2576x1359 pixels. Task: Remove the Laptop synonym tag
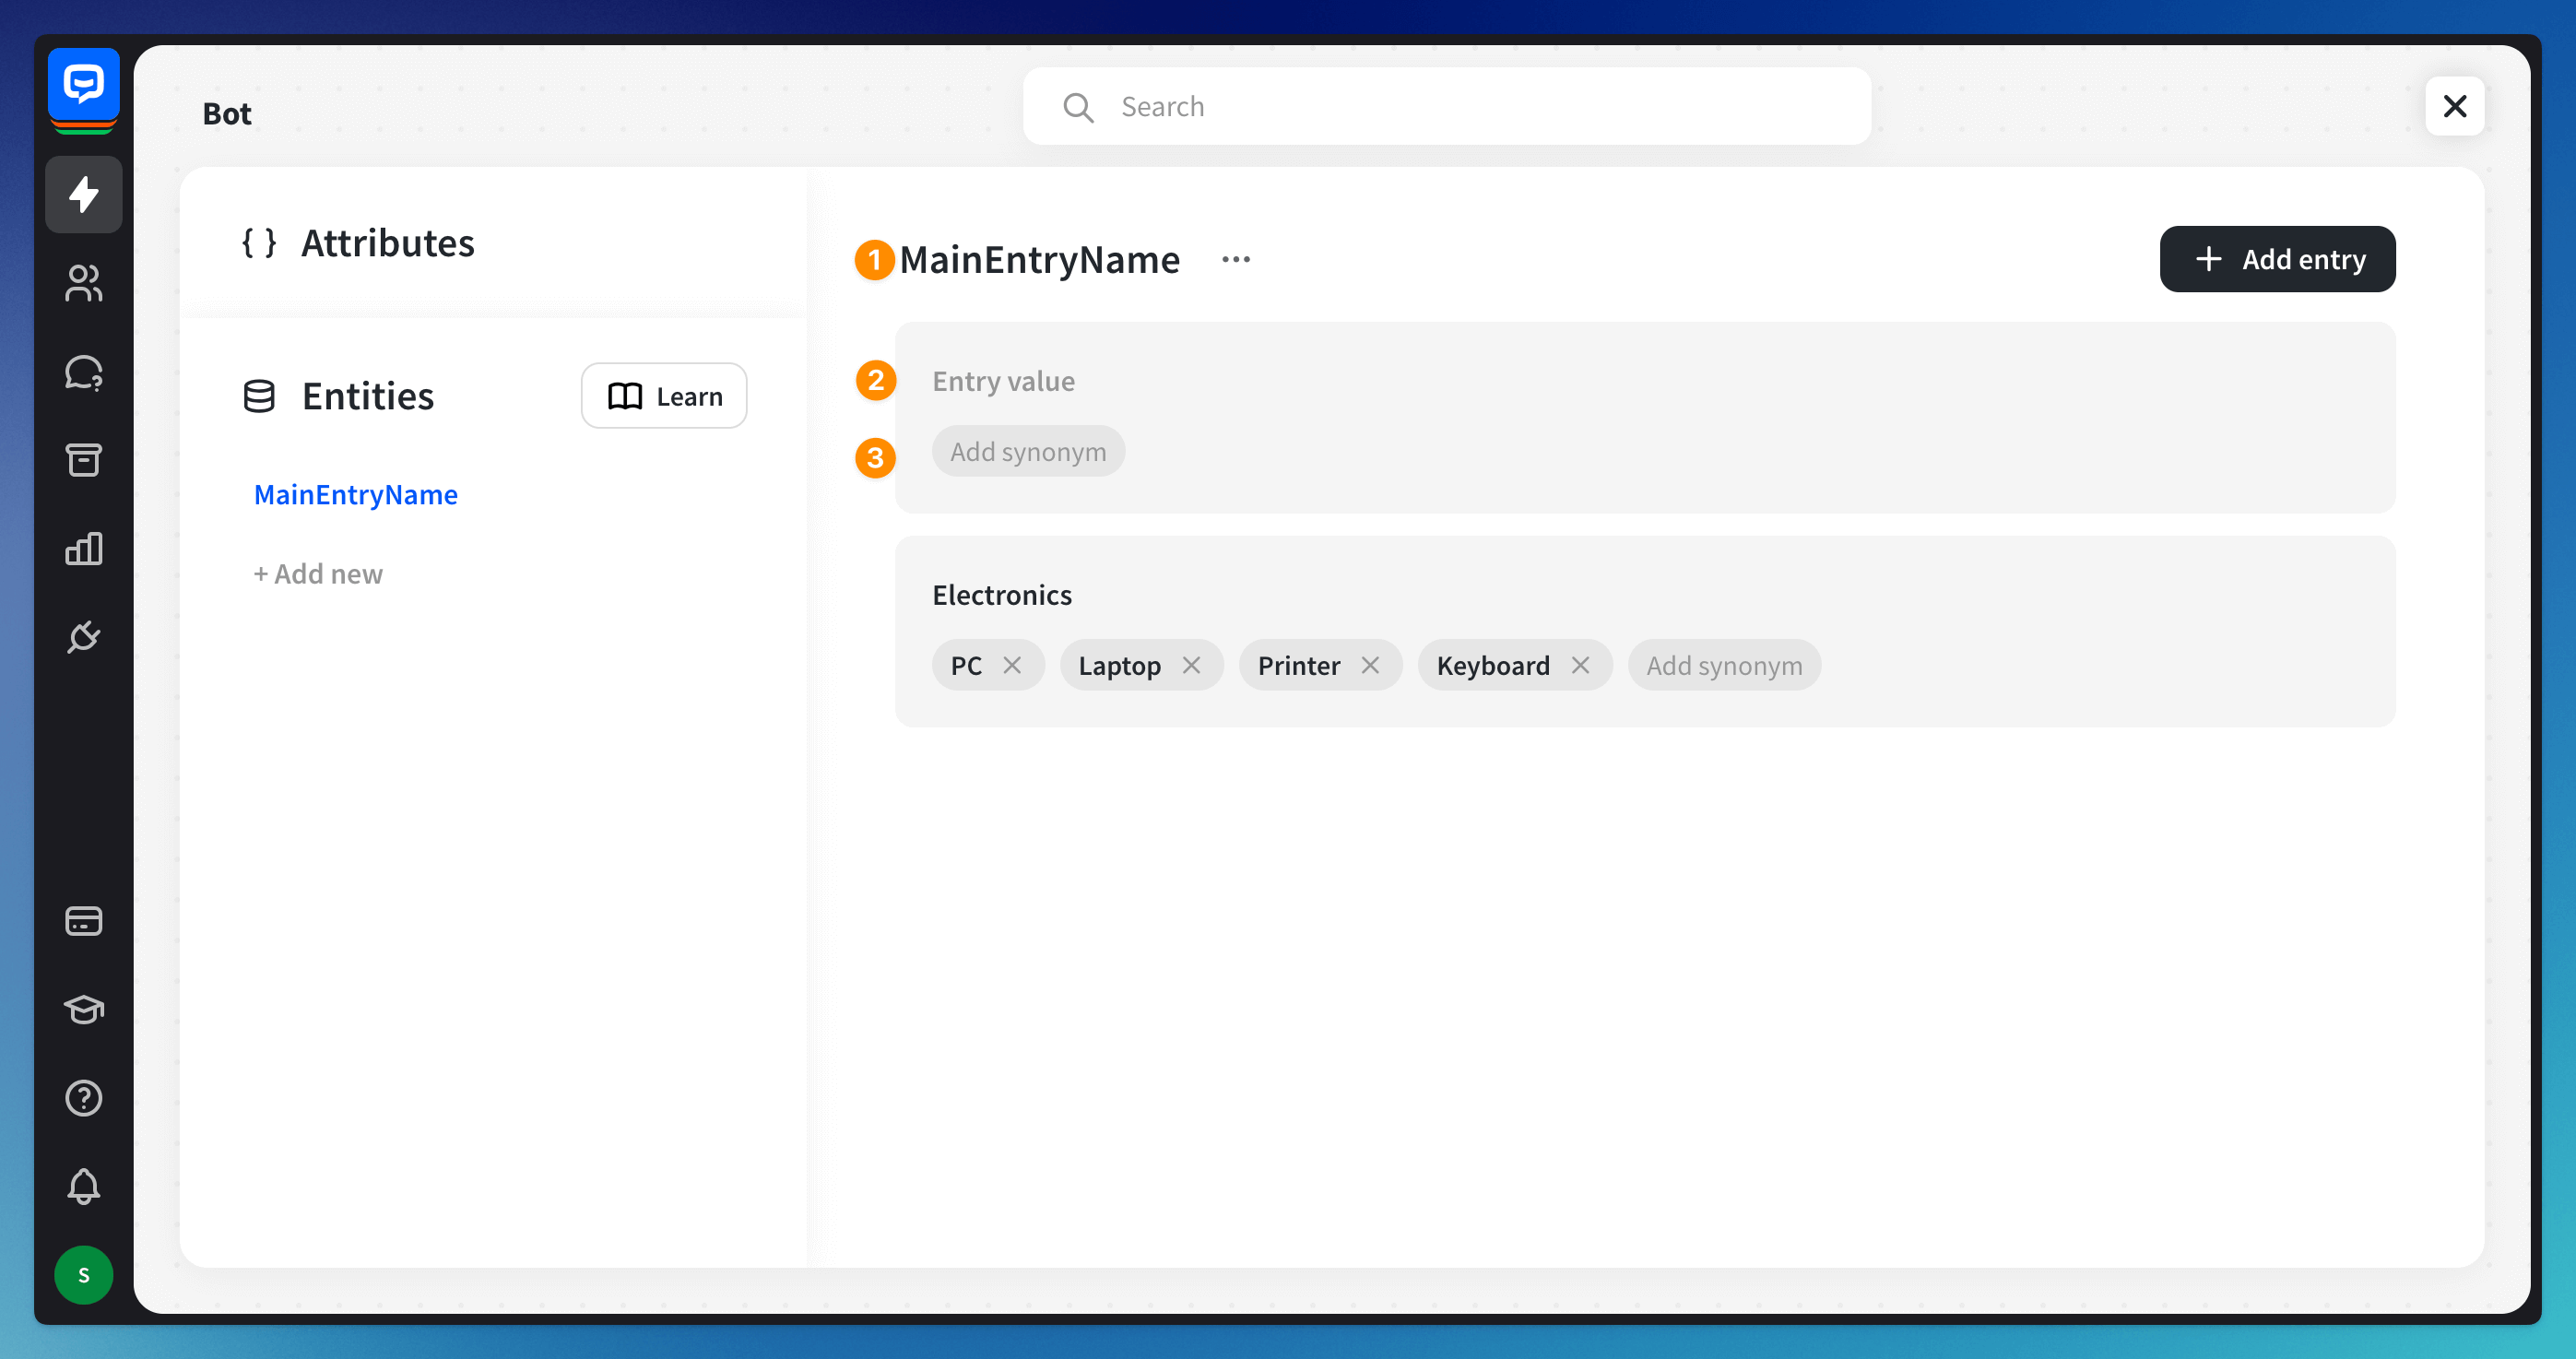(x=1191, y=665)
